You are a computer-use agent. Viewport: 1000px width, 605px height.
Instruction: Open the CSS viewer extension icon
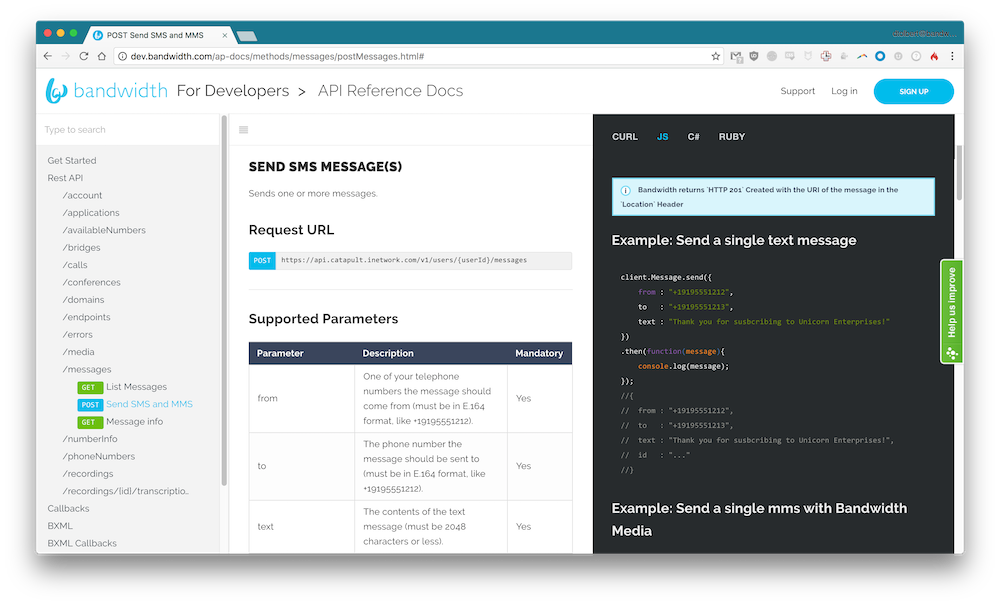tap(790, 56)
